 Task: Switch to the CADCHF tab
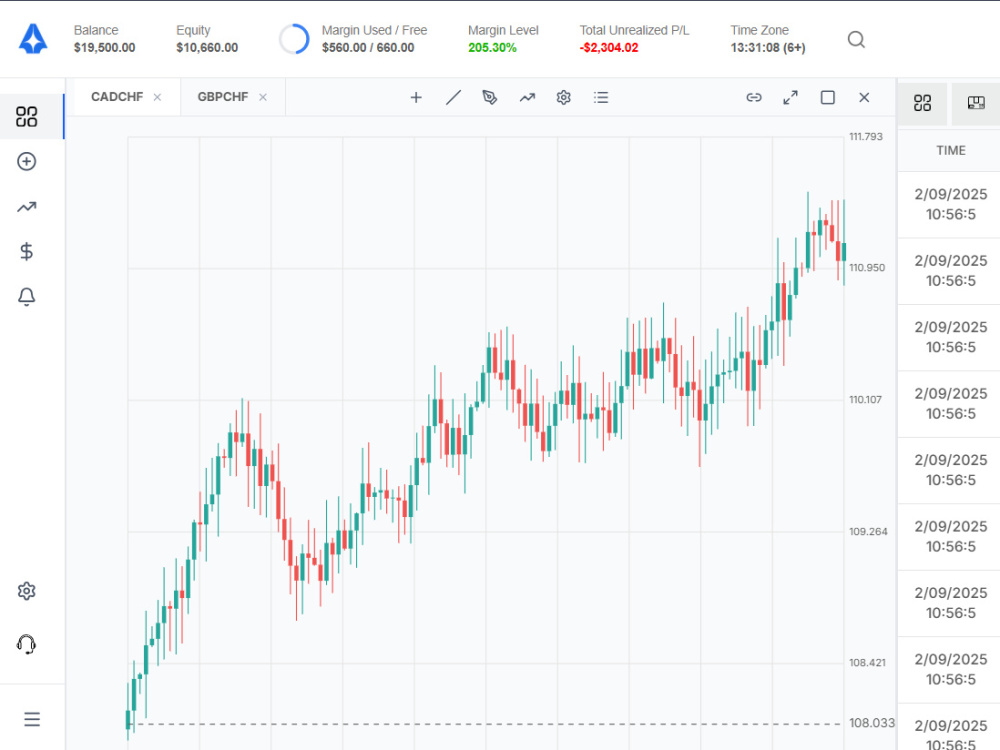[x=117, y=97]
